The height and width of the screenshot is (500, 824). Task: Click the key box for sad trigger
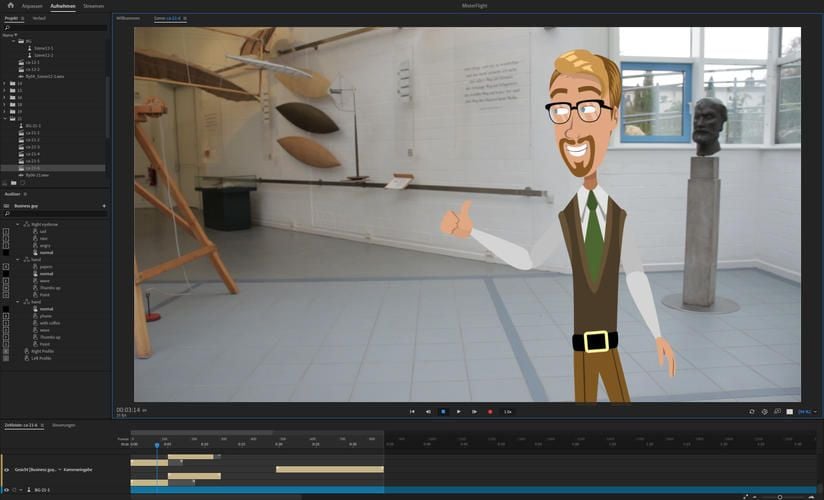6,231
